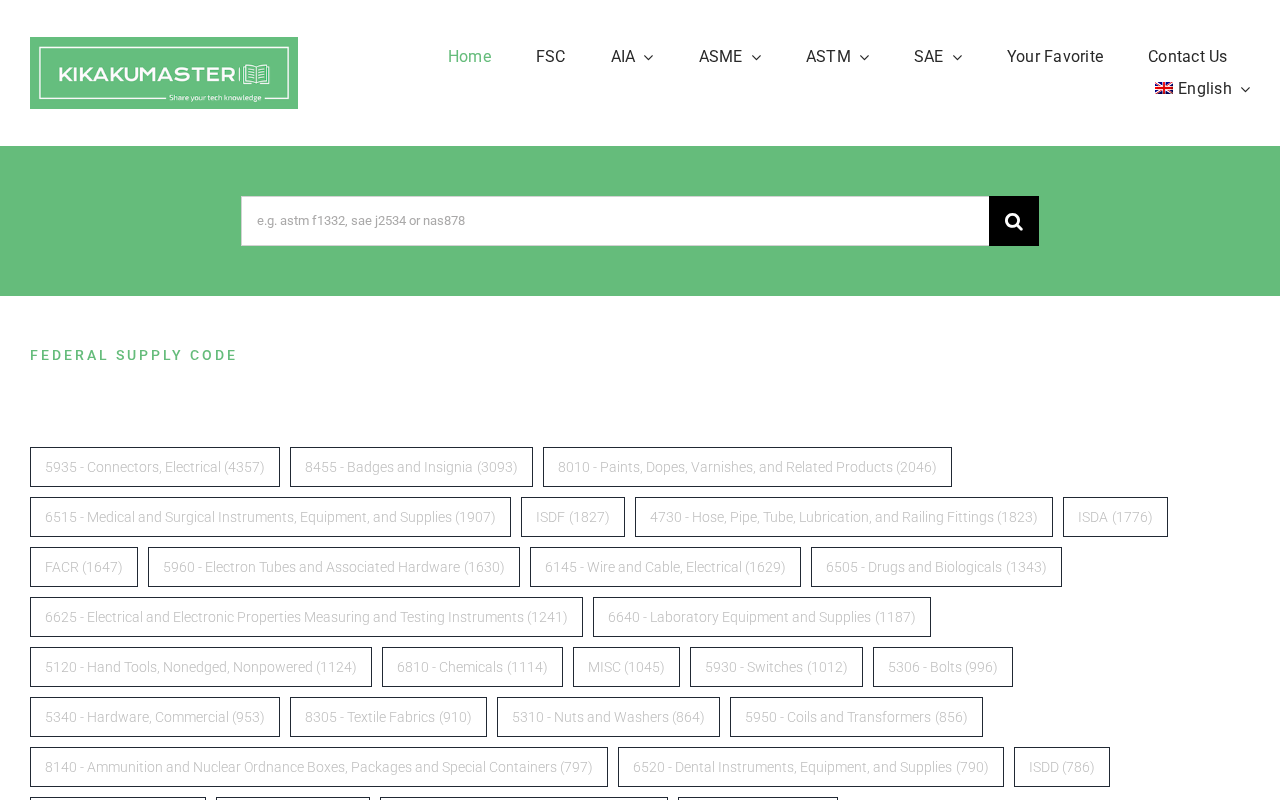
Task: Expand the AIA menu chevron
Action: (x=648, y=57)
